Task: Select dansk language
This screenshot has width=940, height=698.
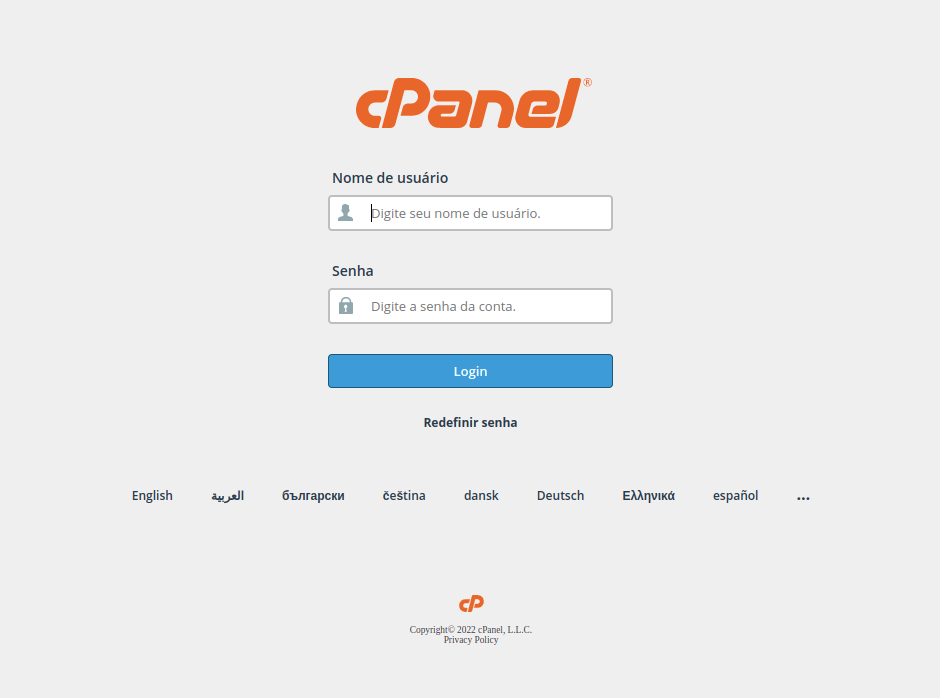Action: tap(481, 496)
